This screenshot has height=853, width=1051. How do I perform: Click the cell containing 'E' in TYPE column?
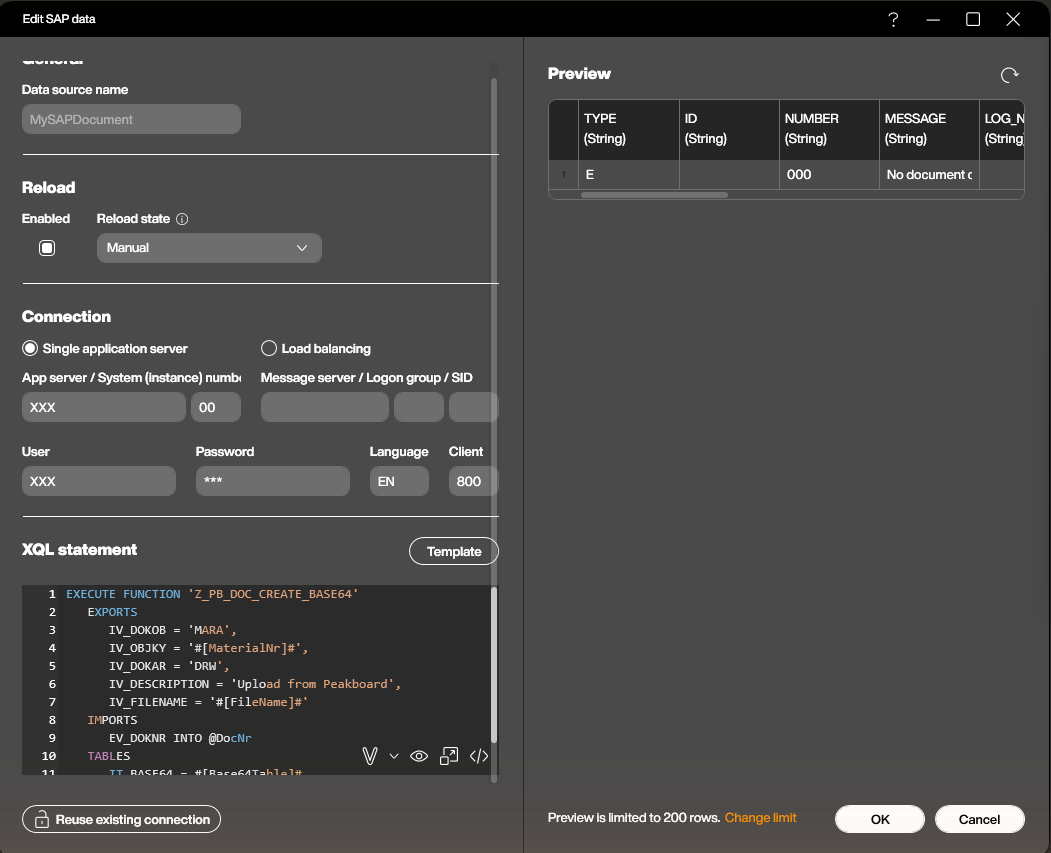(x=629, y=175)
